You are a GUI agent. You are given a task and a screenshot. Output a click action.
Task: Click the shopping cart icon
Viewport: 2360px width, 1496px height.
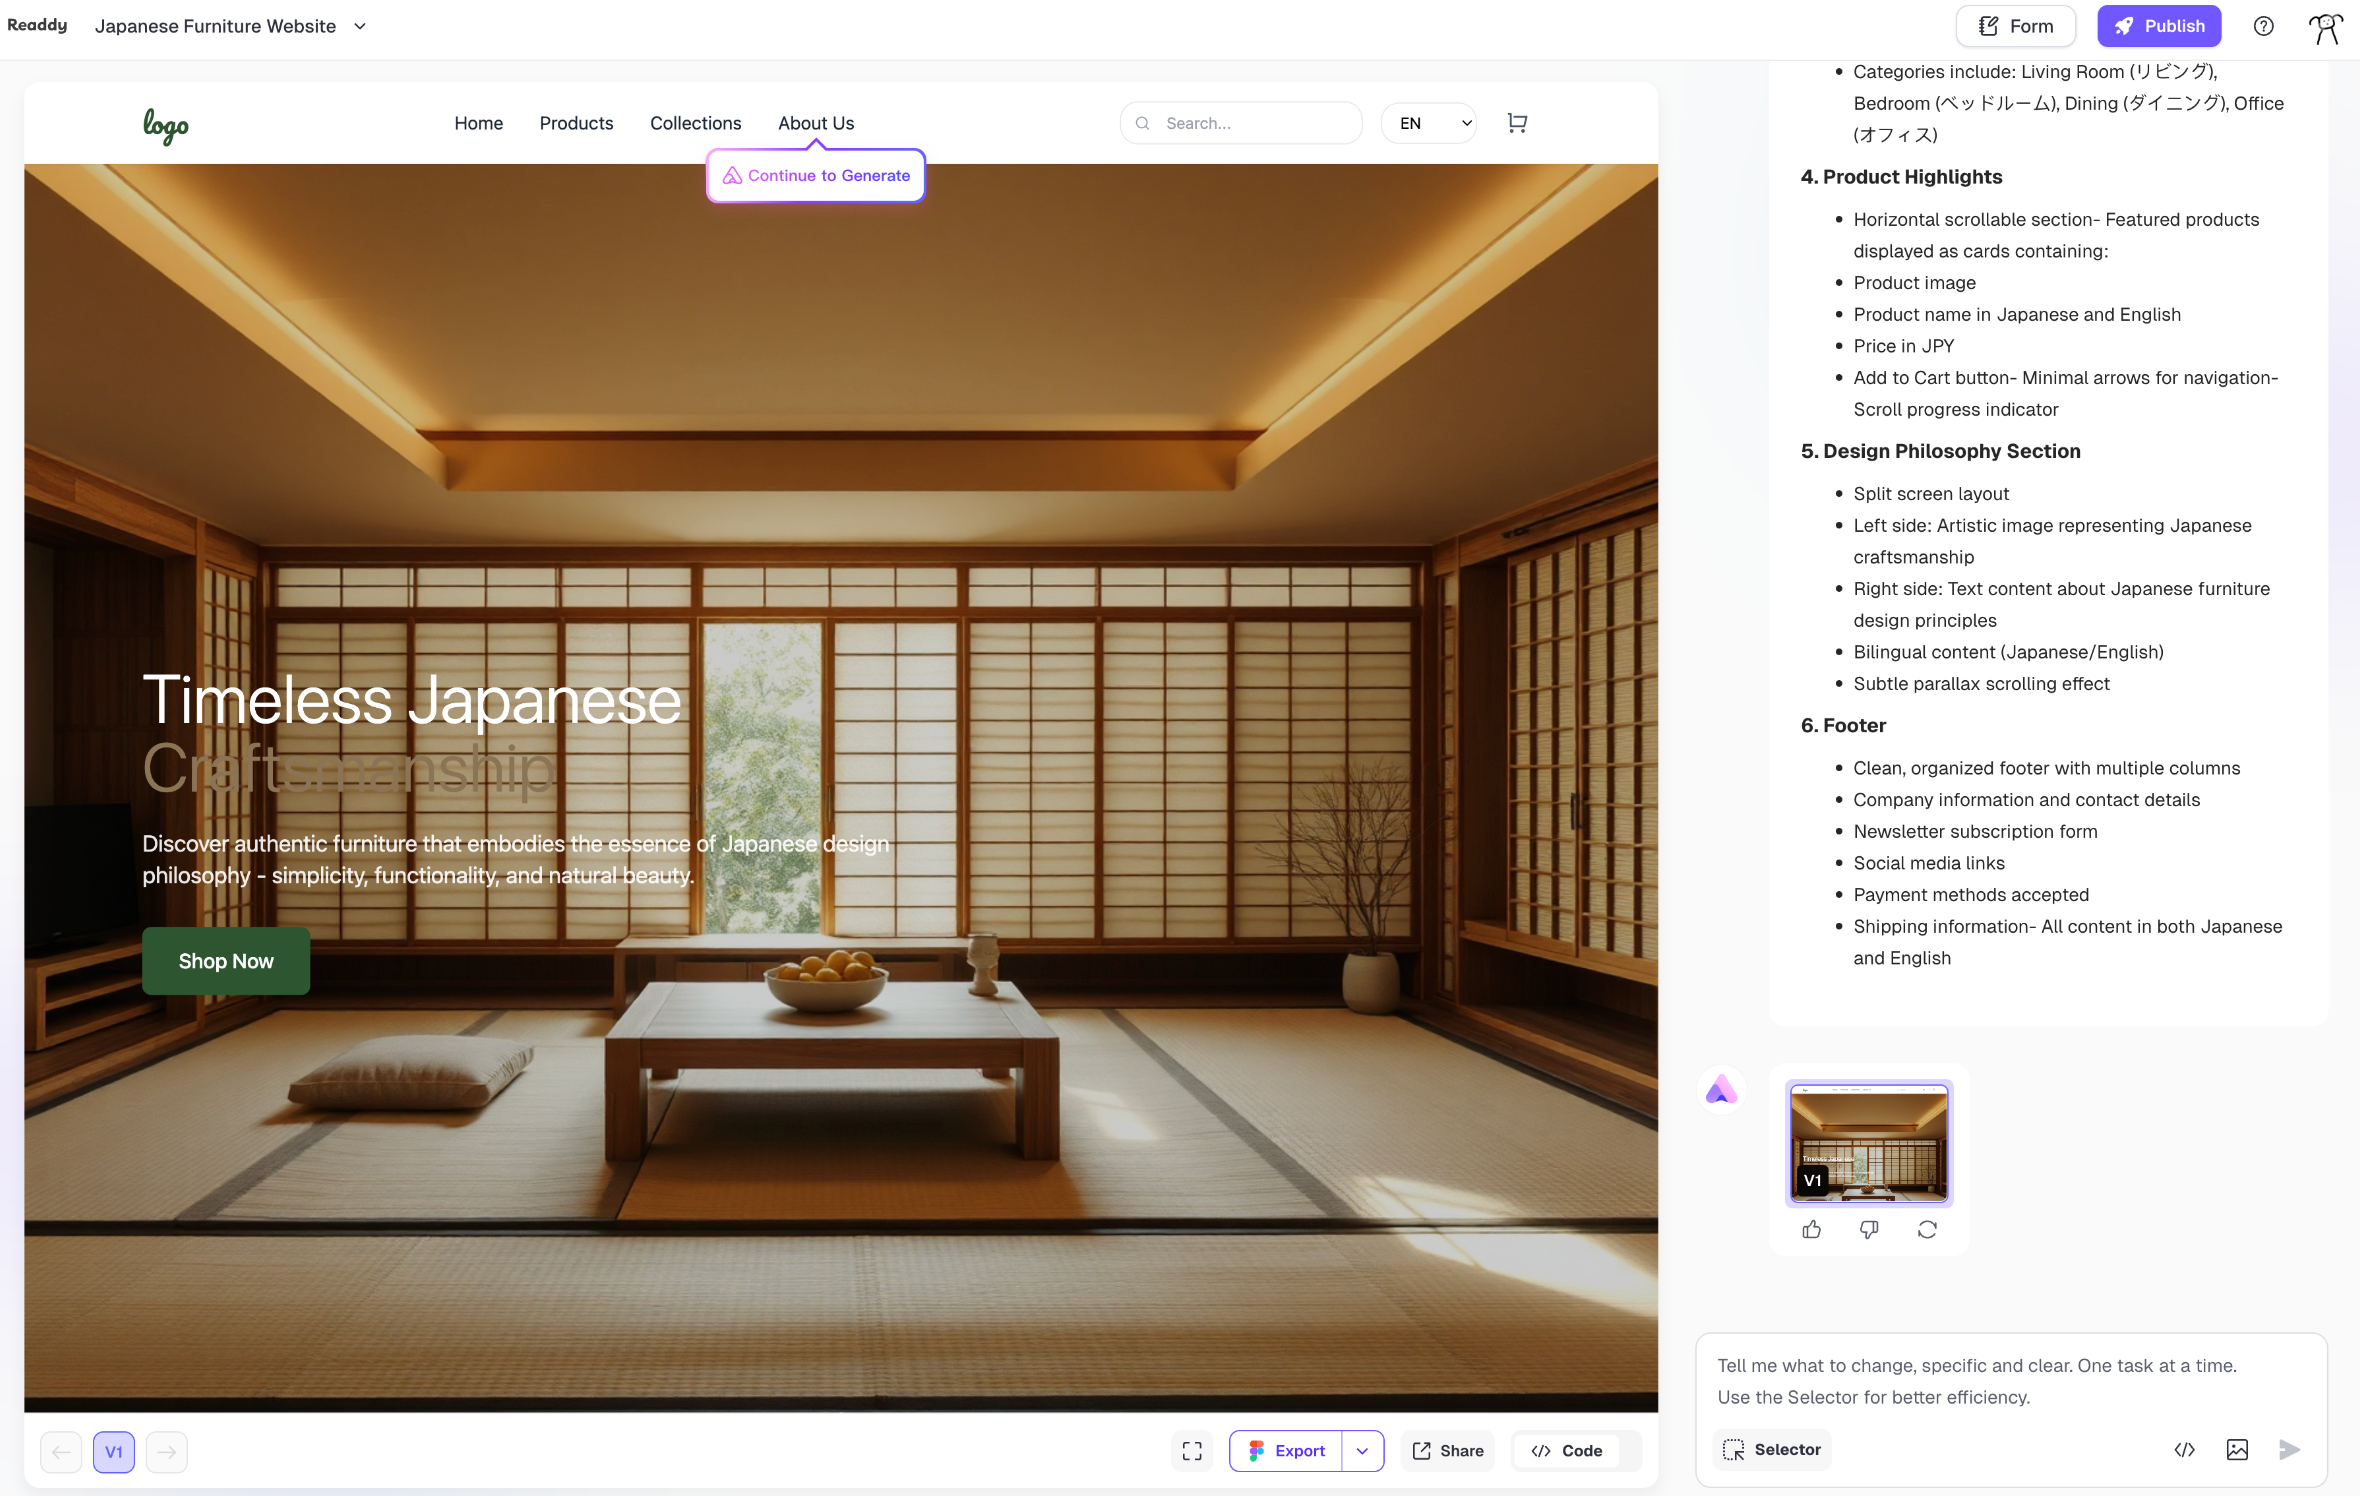pos(1517,123)
